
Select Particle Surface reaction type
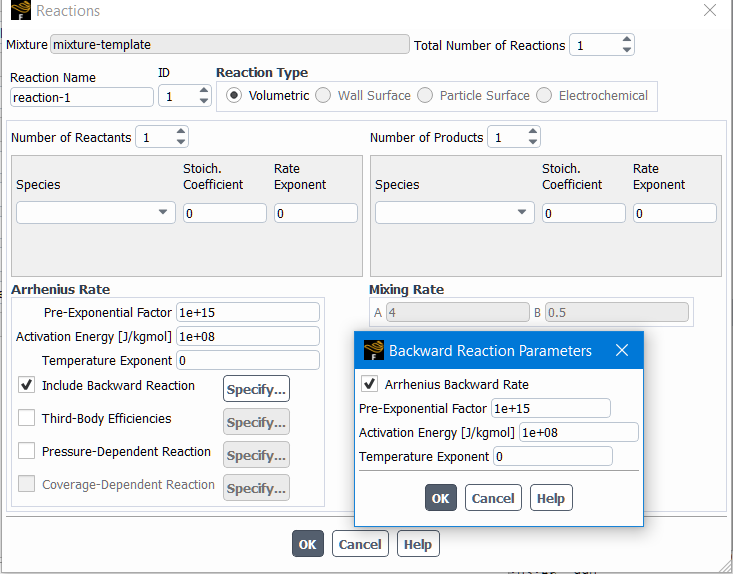(x=425, y=95)
